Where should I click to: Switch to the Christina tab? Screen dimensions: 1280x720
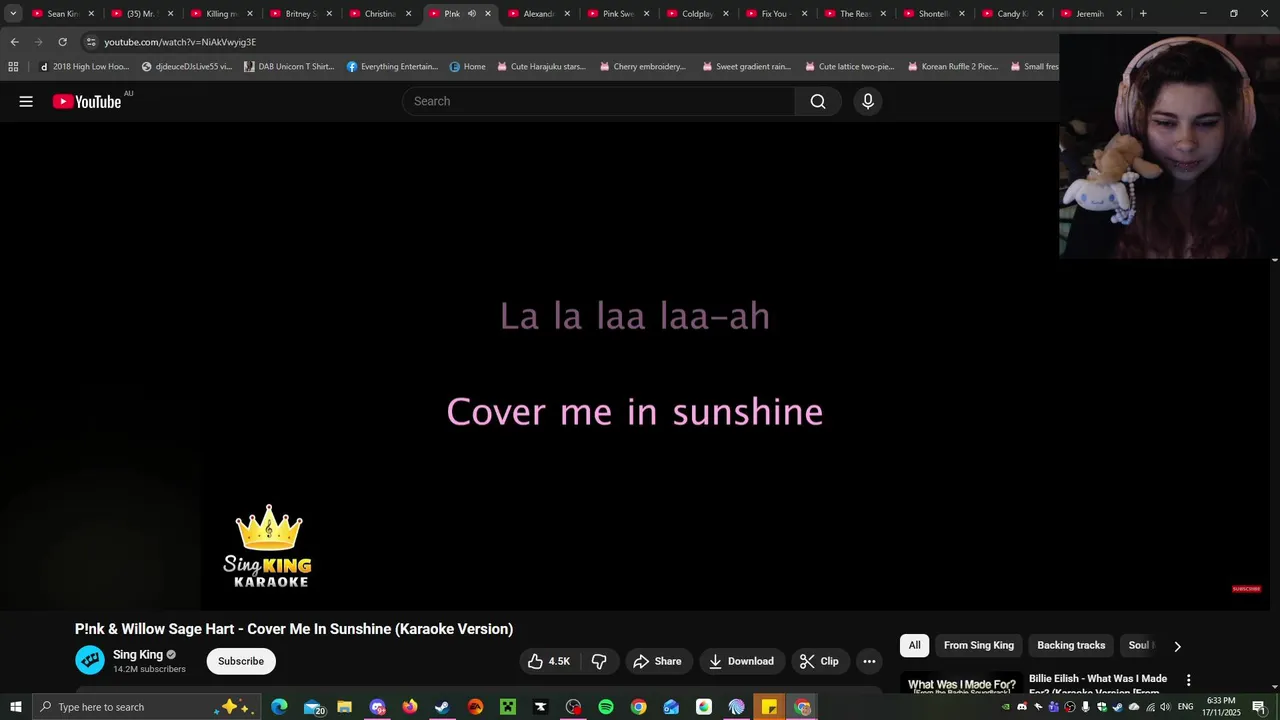pos(379,14)
